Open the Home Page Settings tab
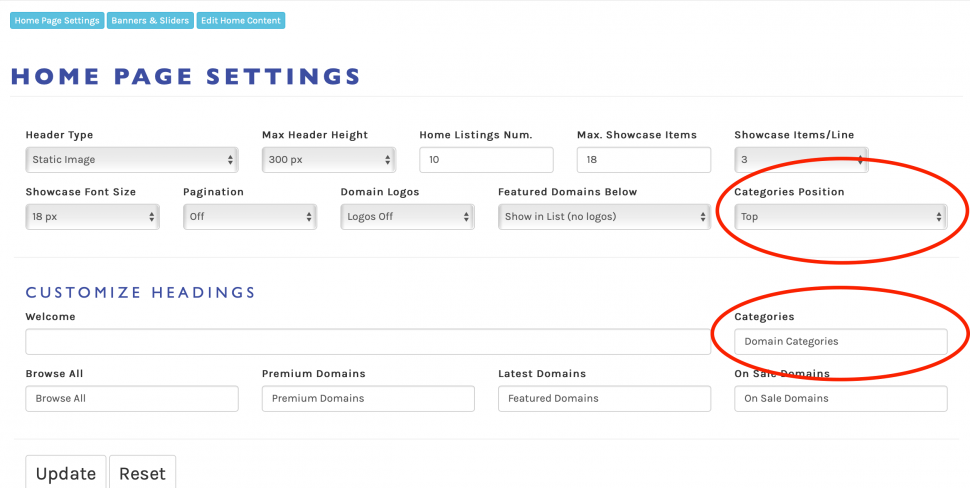This screenshot has width=970, height=488. click(x=56, y=20)
